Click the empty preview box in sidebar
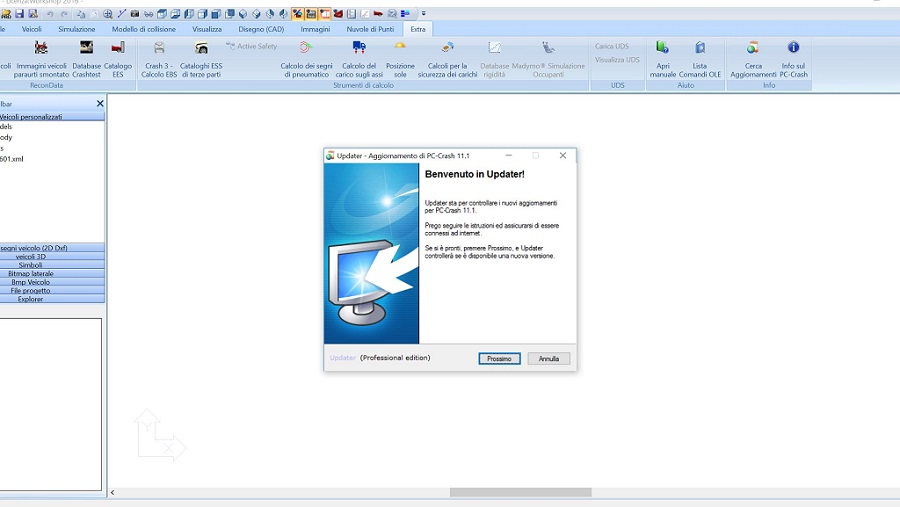This screenshot has width=900, height=507. tap(51, 404)
